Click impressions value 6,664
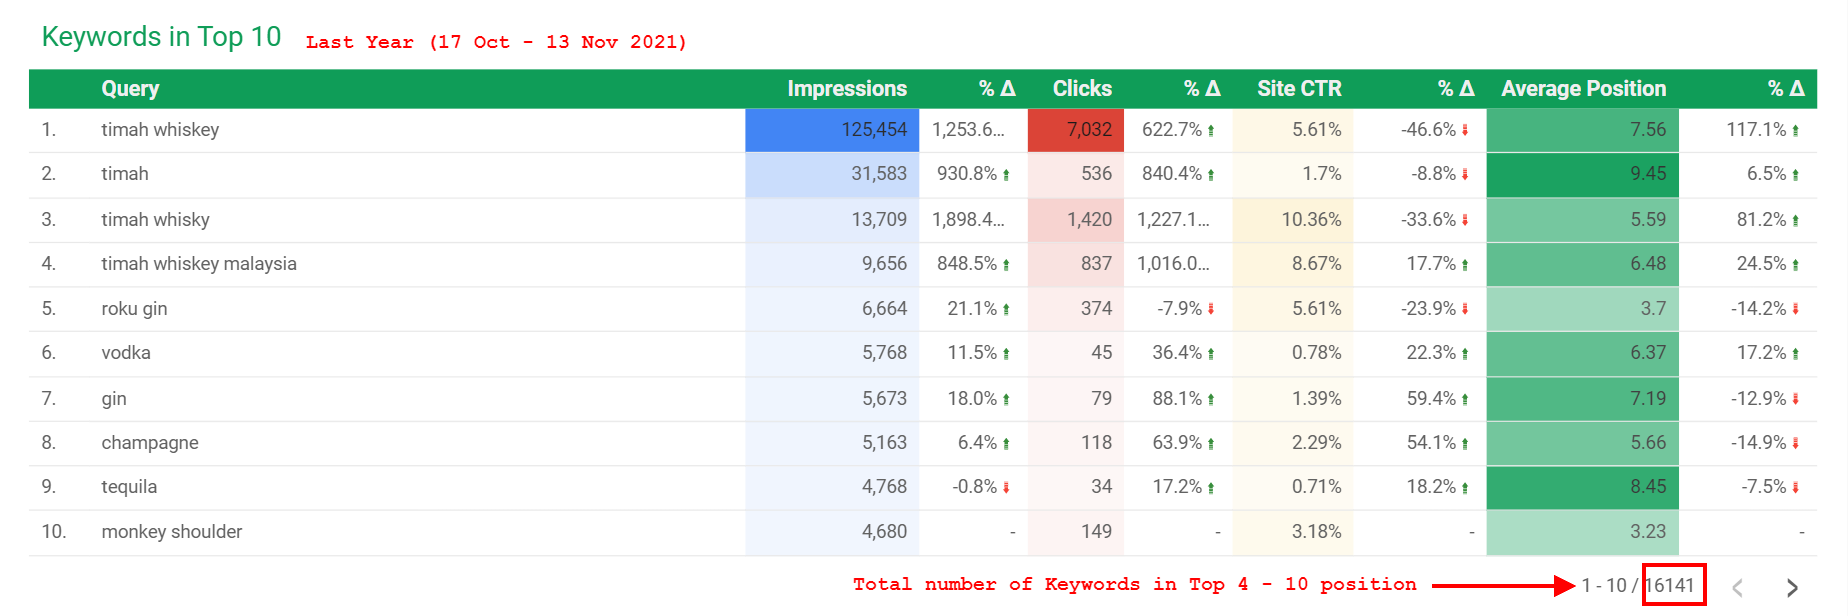The height and width of the screenshot is (616, 1848). [x=884, y=309]
